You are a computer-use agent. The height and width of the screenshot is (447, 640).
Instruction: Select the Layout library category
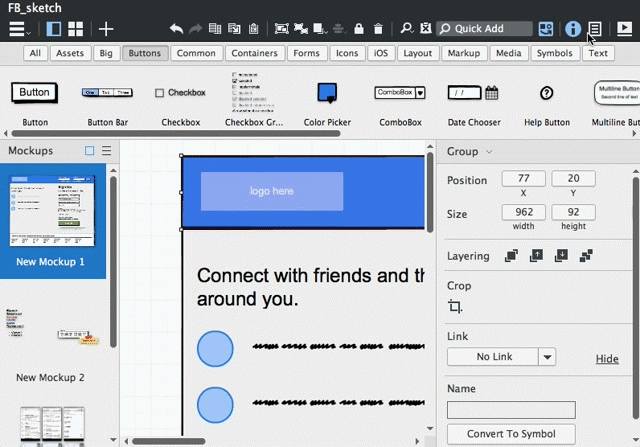(418, 53)
